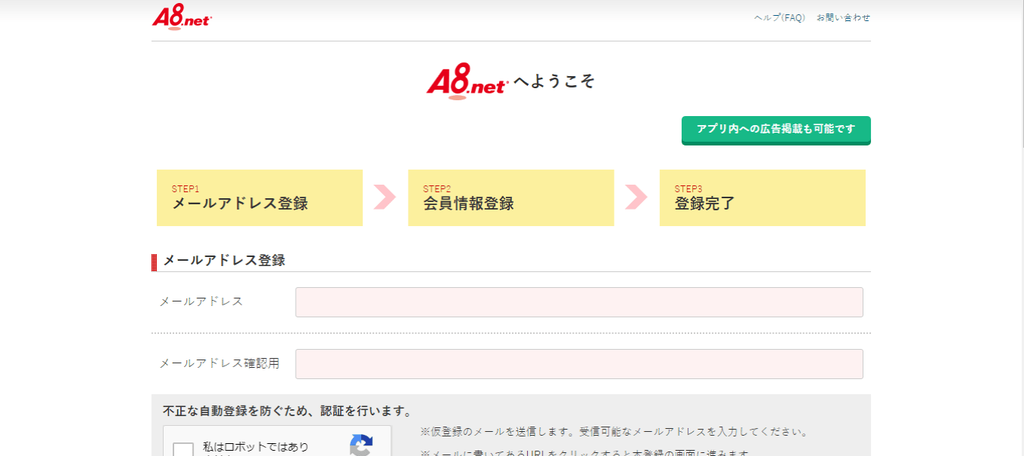Select STEP1 メールアドレス登録 box

(259, 198)
